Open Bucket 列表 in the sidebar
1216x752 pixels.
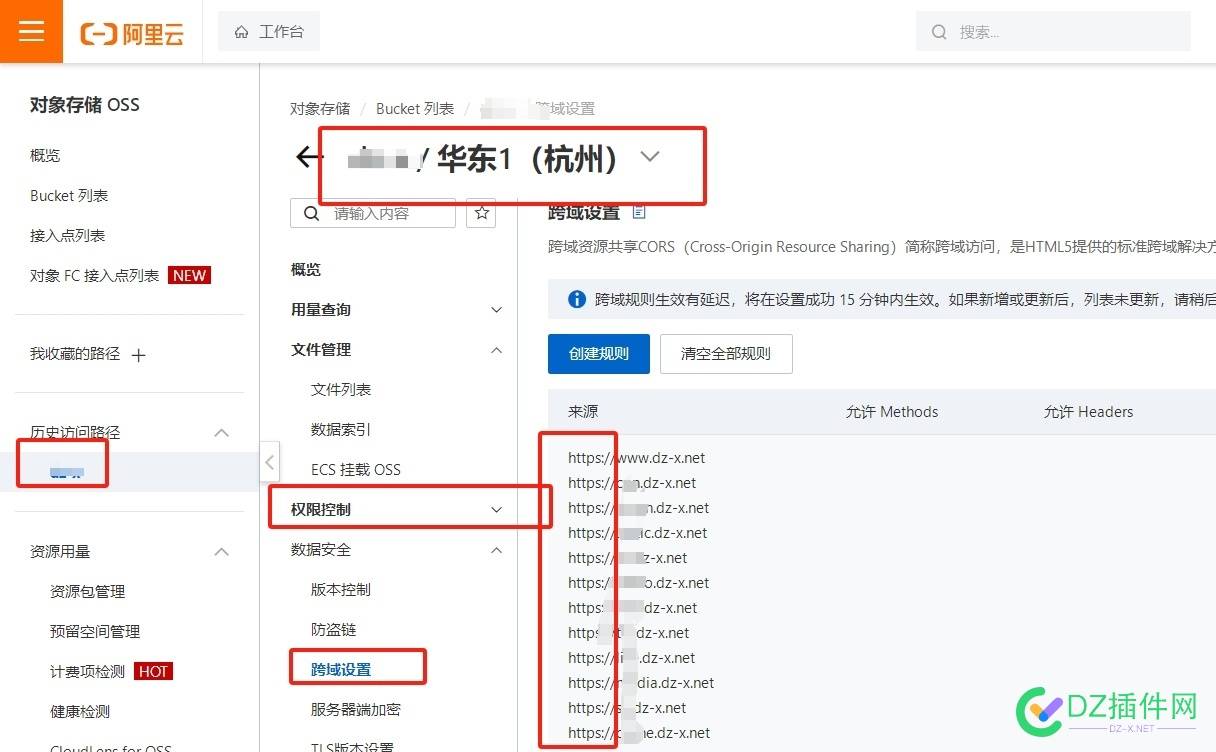69,195
